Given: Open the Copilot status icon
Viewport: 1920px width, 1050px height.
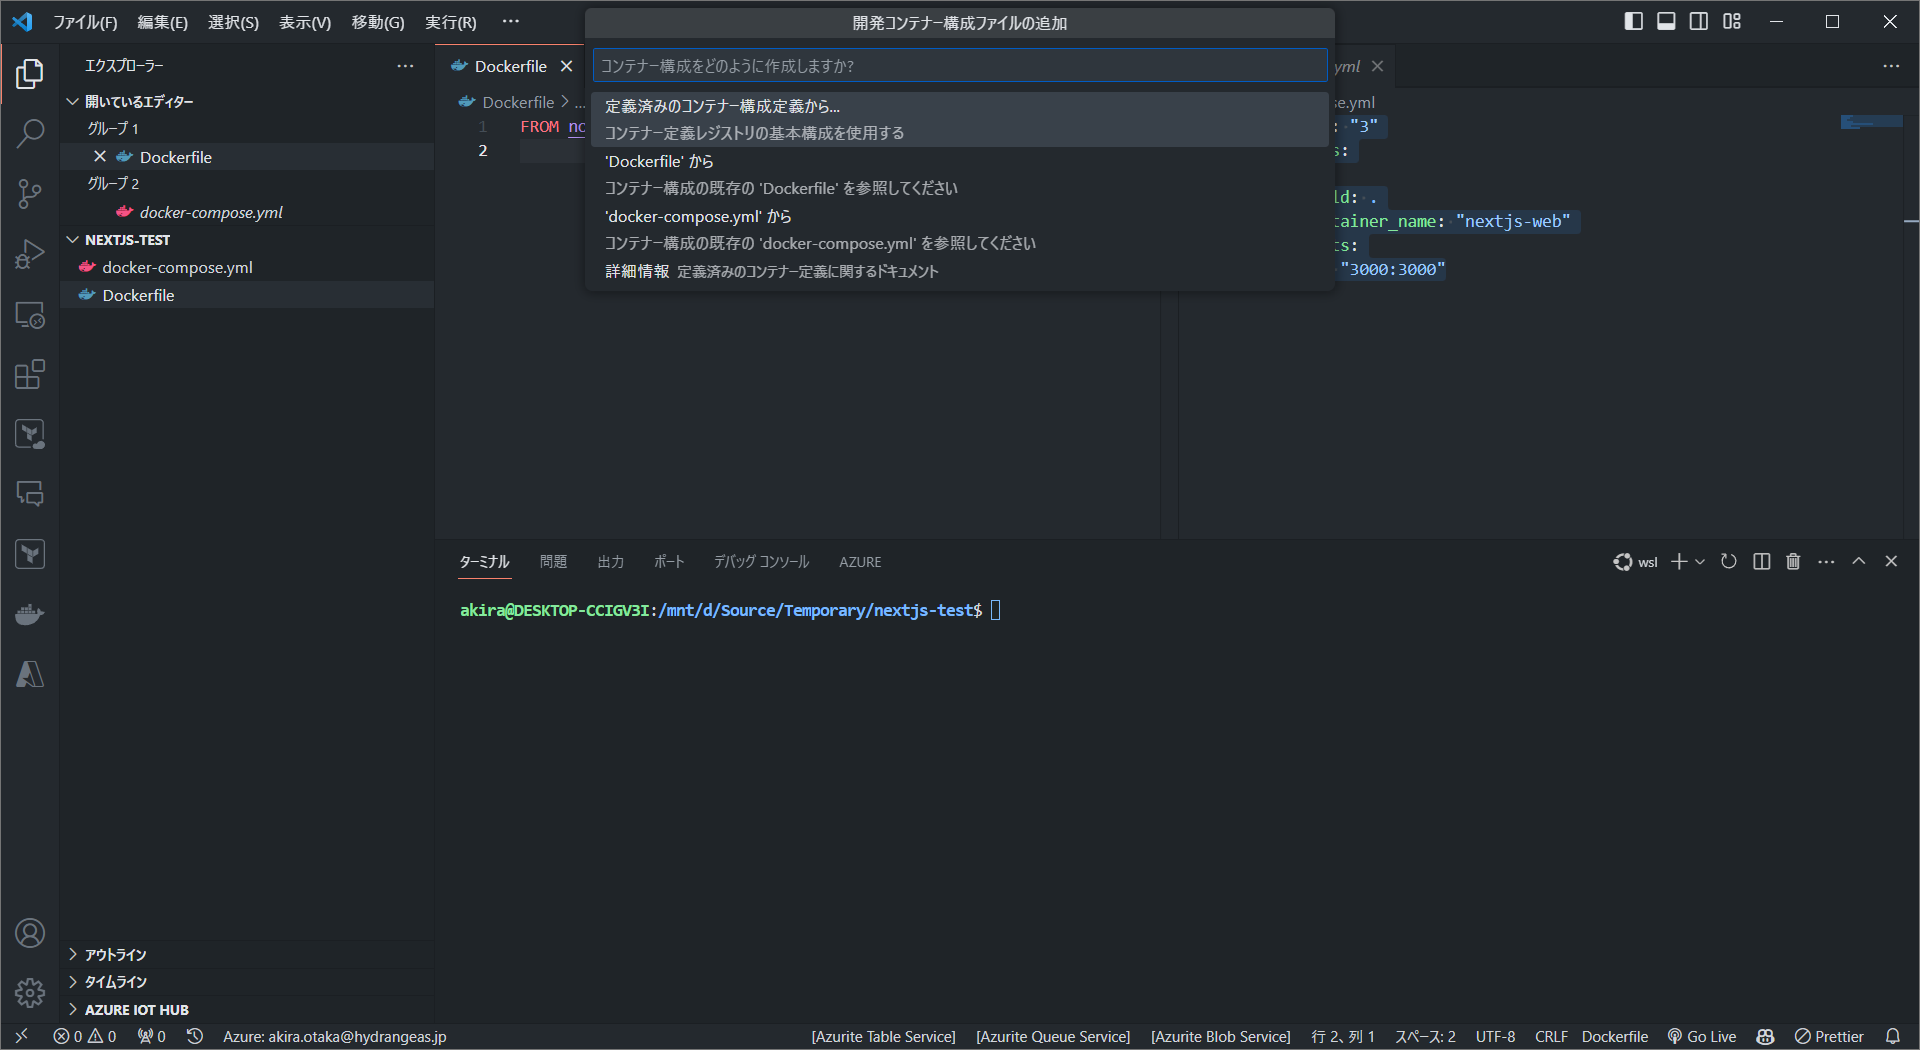Looking at the screenshot, I should pyautogui.click(x=1766, y=1036).
